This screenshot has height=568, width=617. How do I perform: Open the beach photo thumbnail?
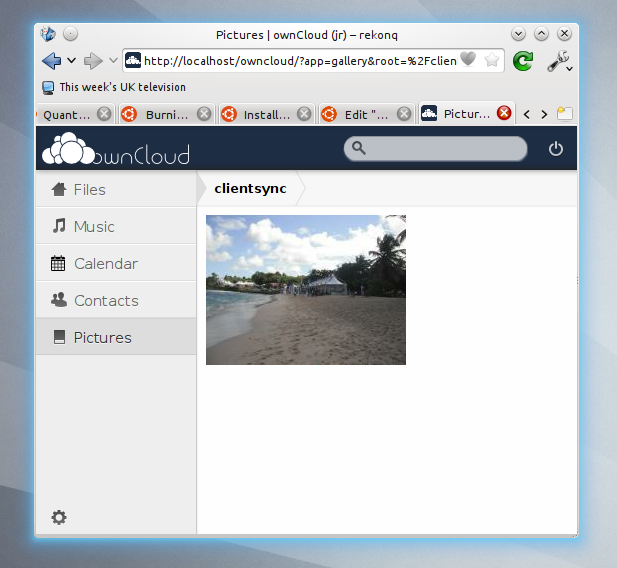306,290
